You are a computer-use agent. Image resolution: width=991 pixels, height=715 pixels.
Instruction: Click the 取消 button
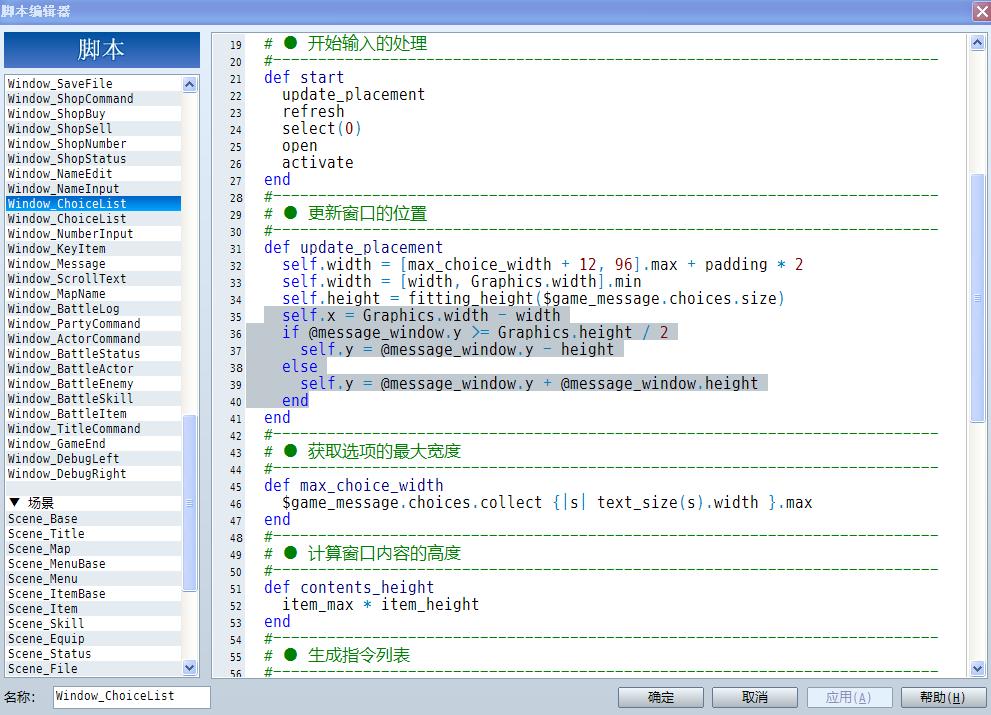click(x=755, y=697)
